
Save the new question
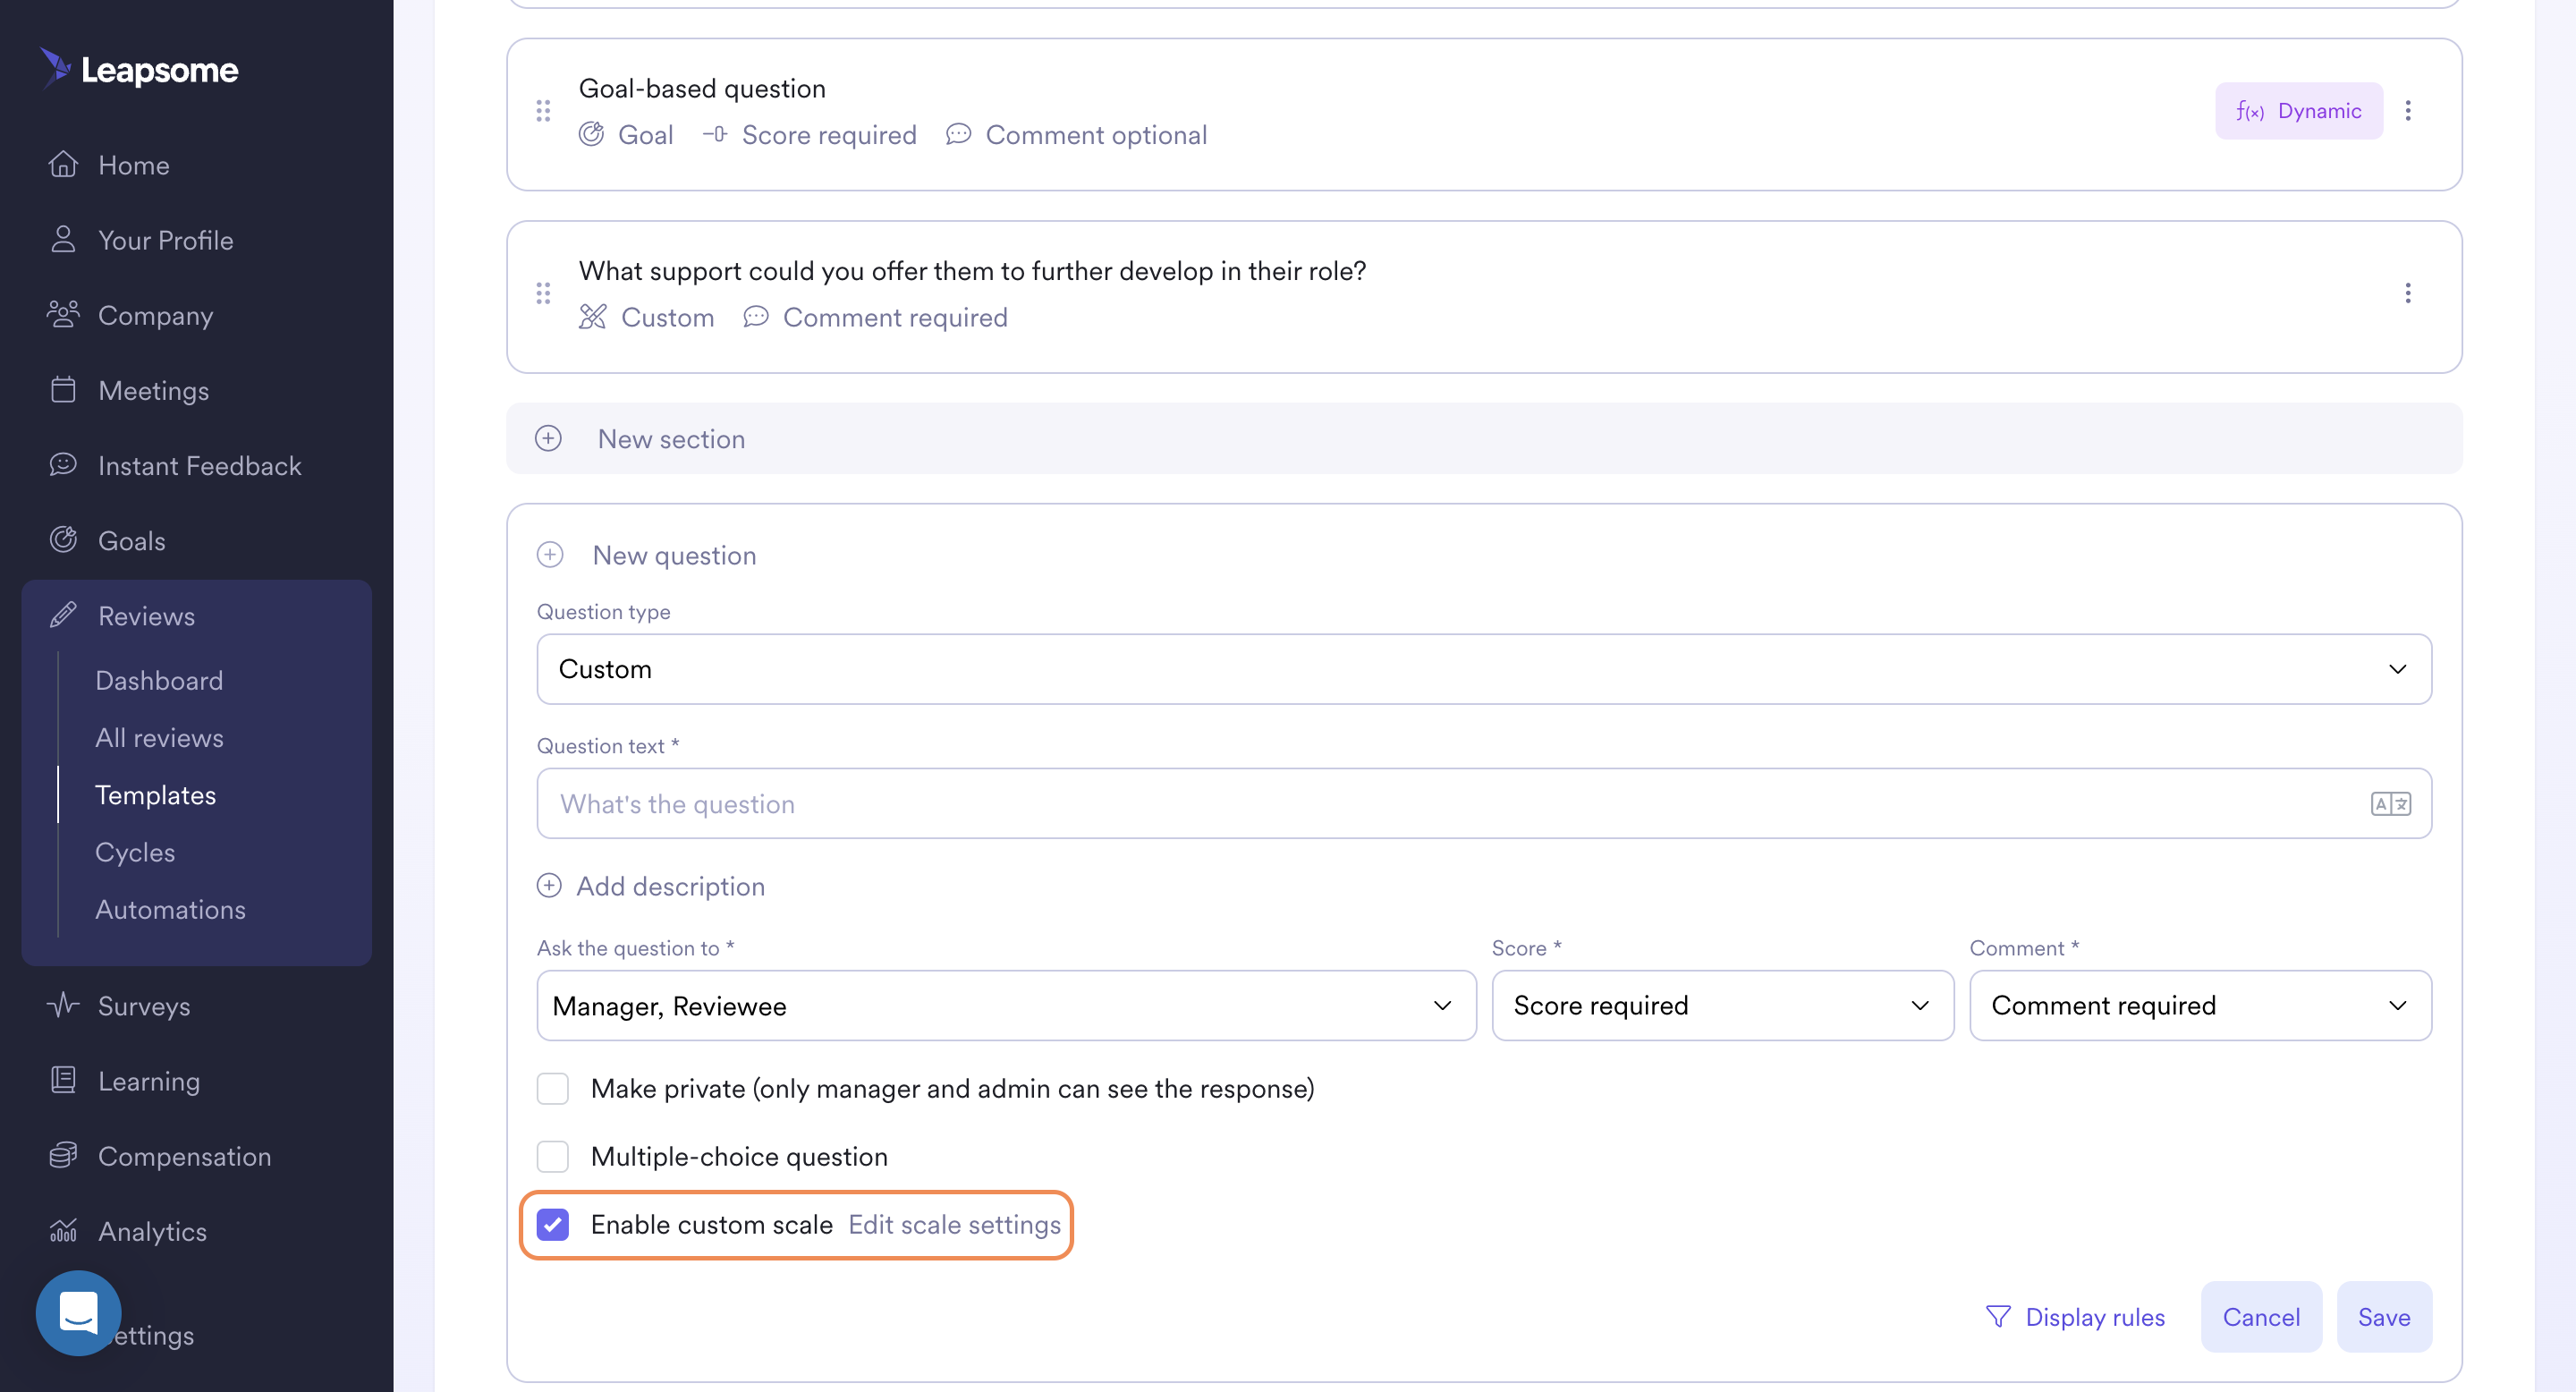click(x=2384, y=1316)
